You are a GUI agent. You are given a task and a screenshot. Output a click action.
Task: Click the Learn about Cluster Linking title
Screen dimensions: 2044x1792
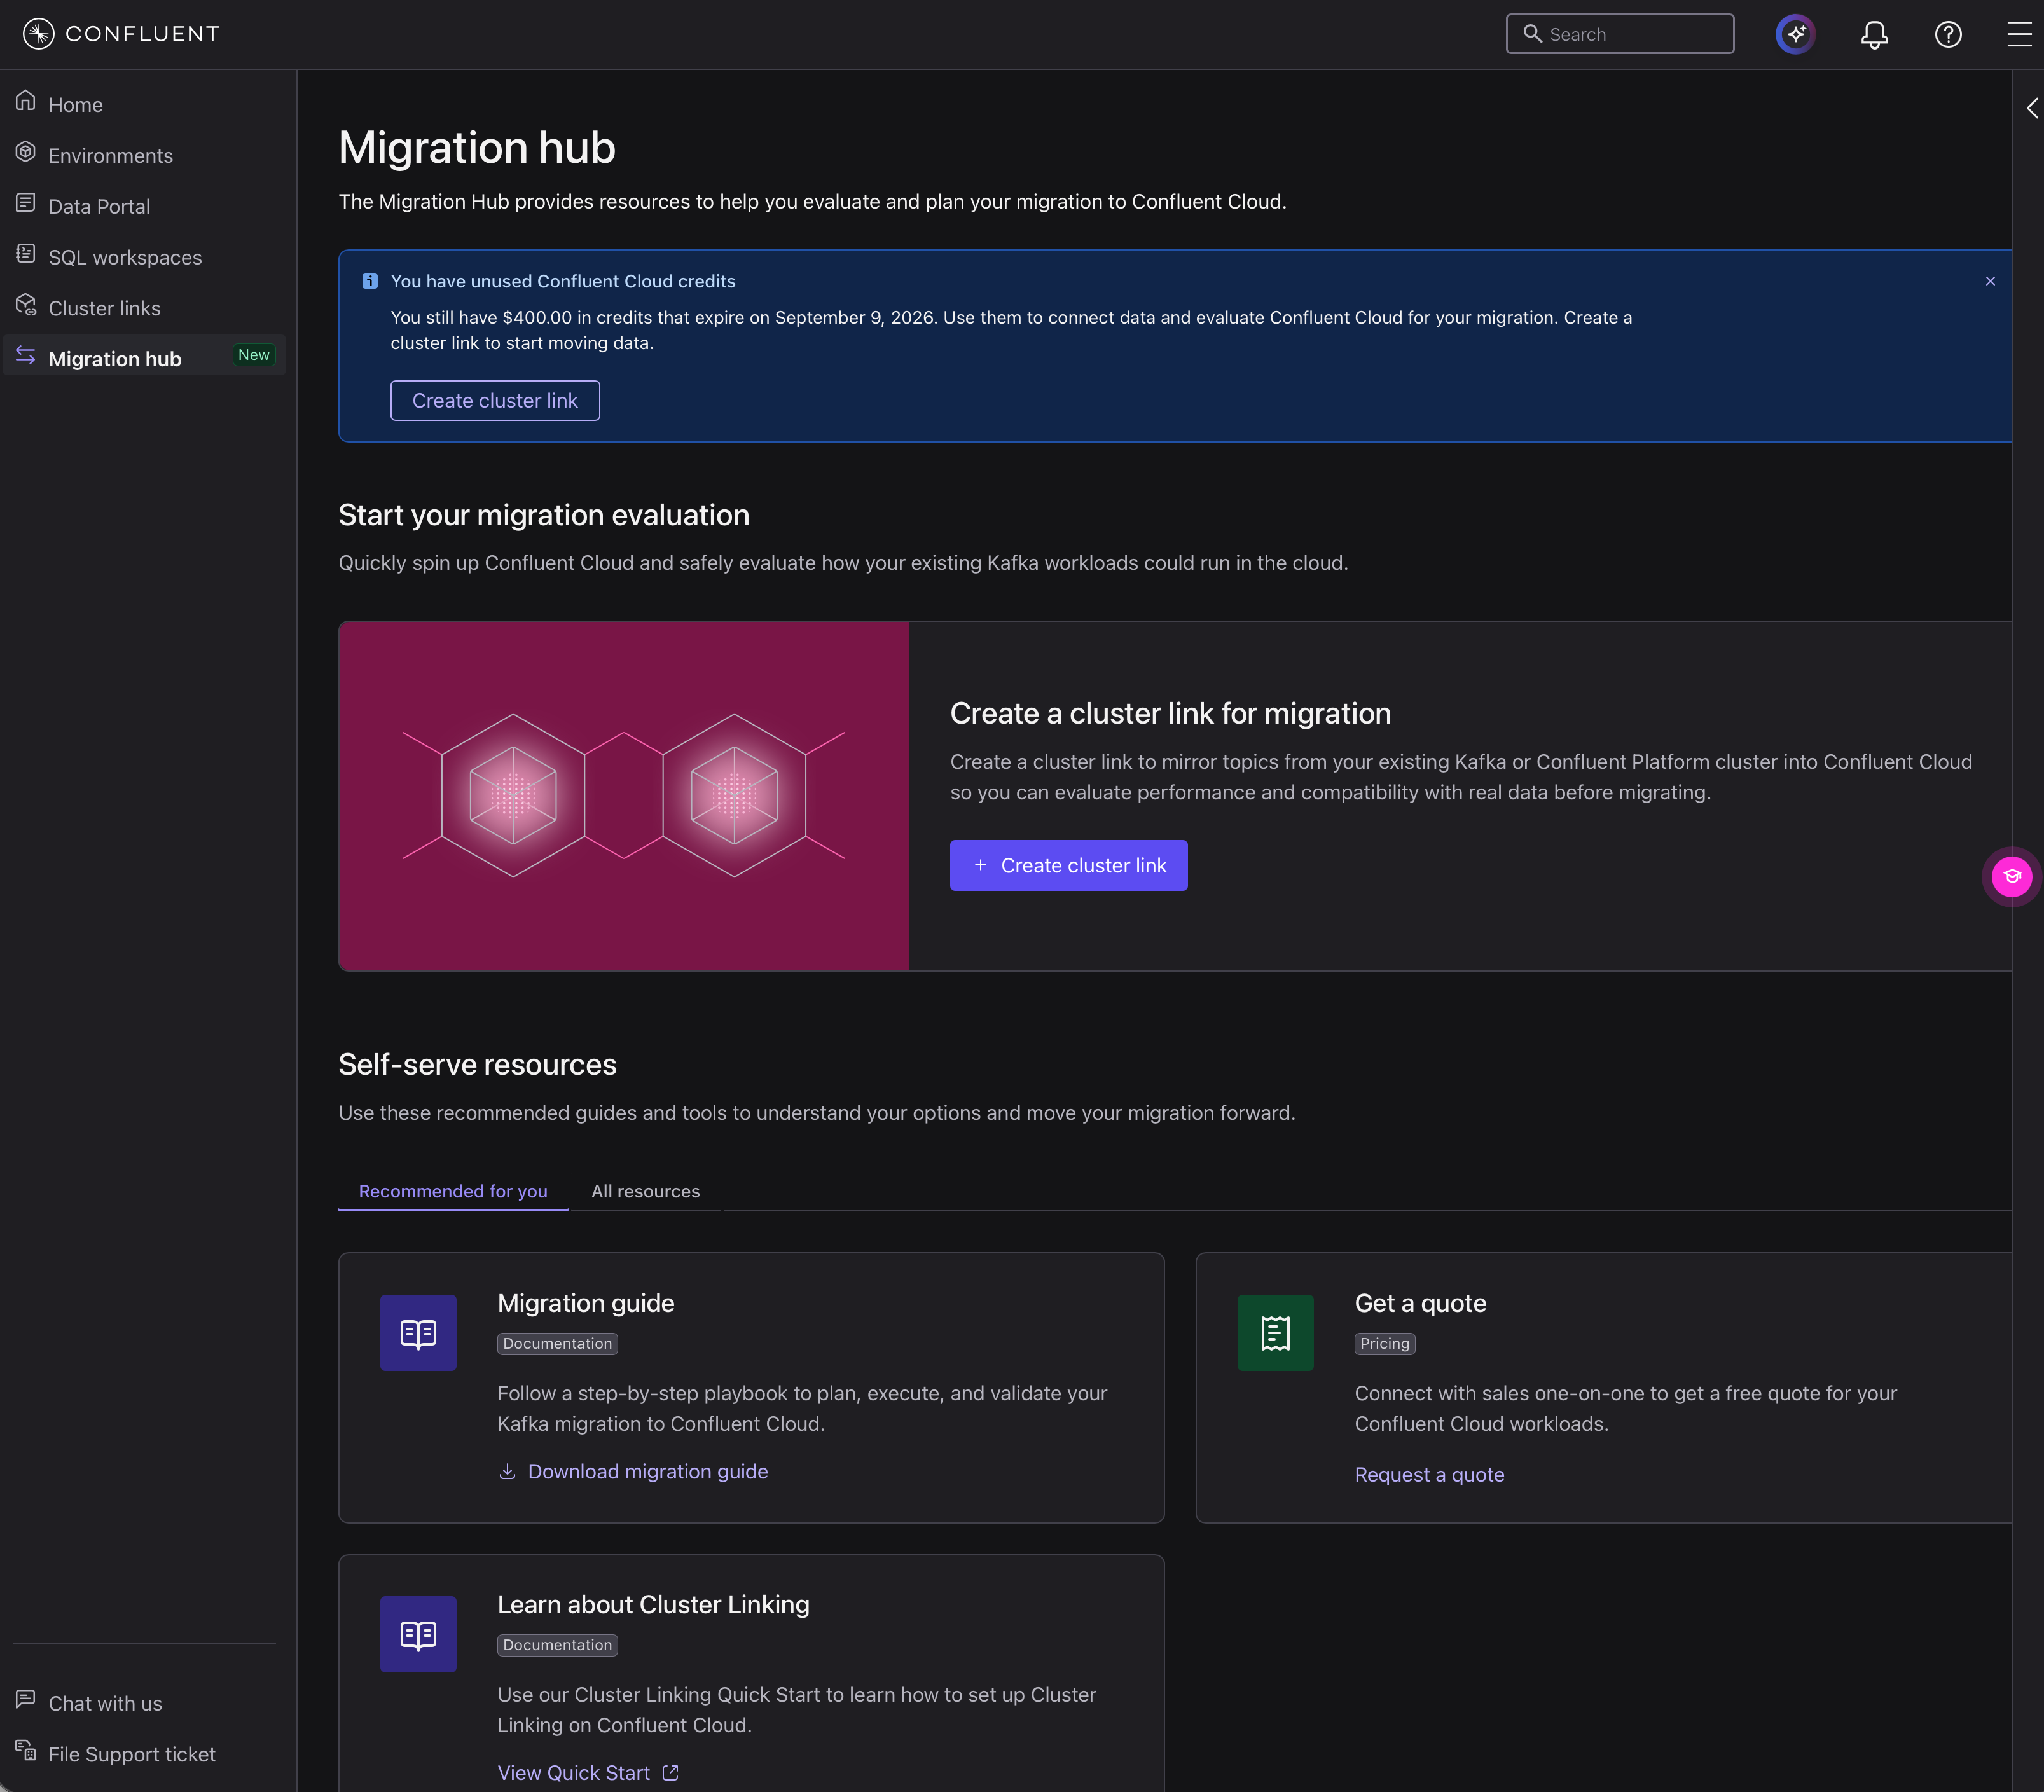click(x=653, y=1604)
